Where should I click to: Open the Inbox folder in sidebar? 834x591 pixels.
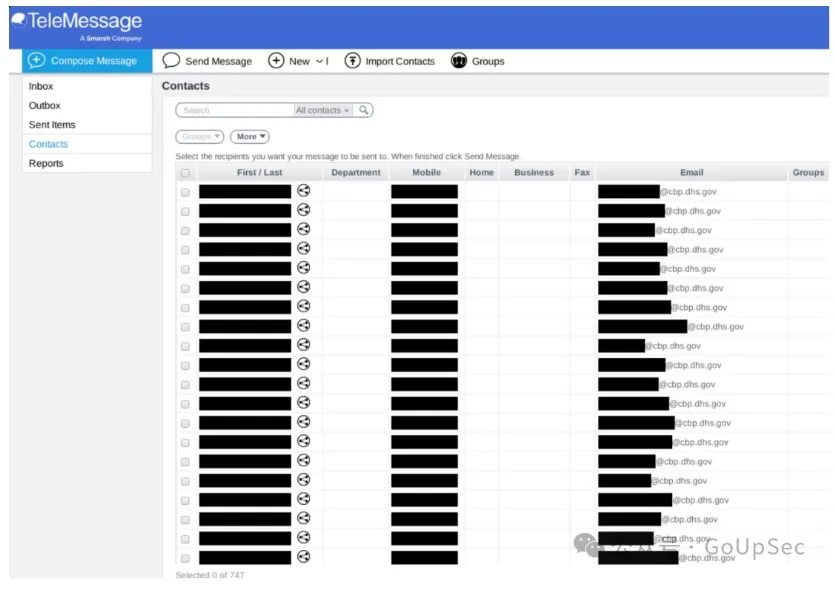pyautogui.click(x=41, y=86)
